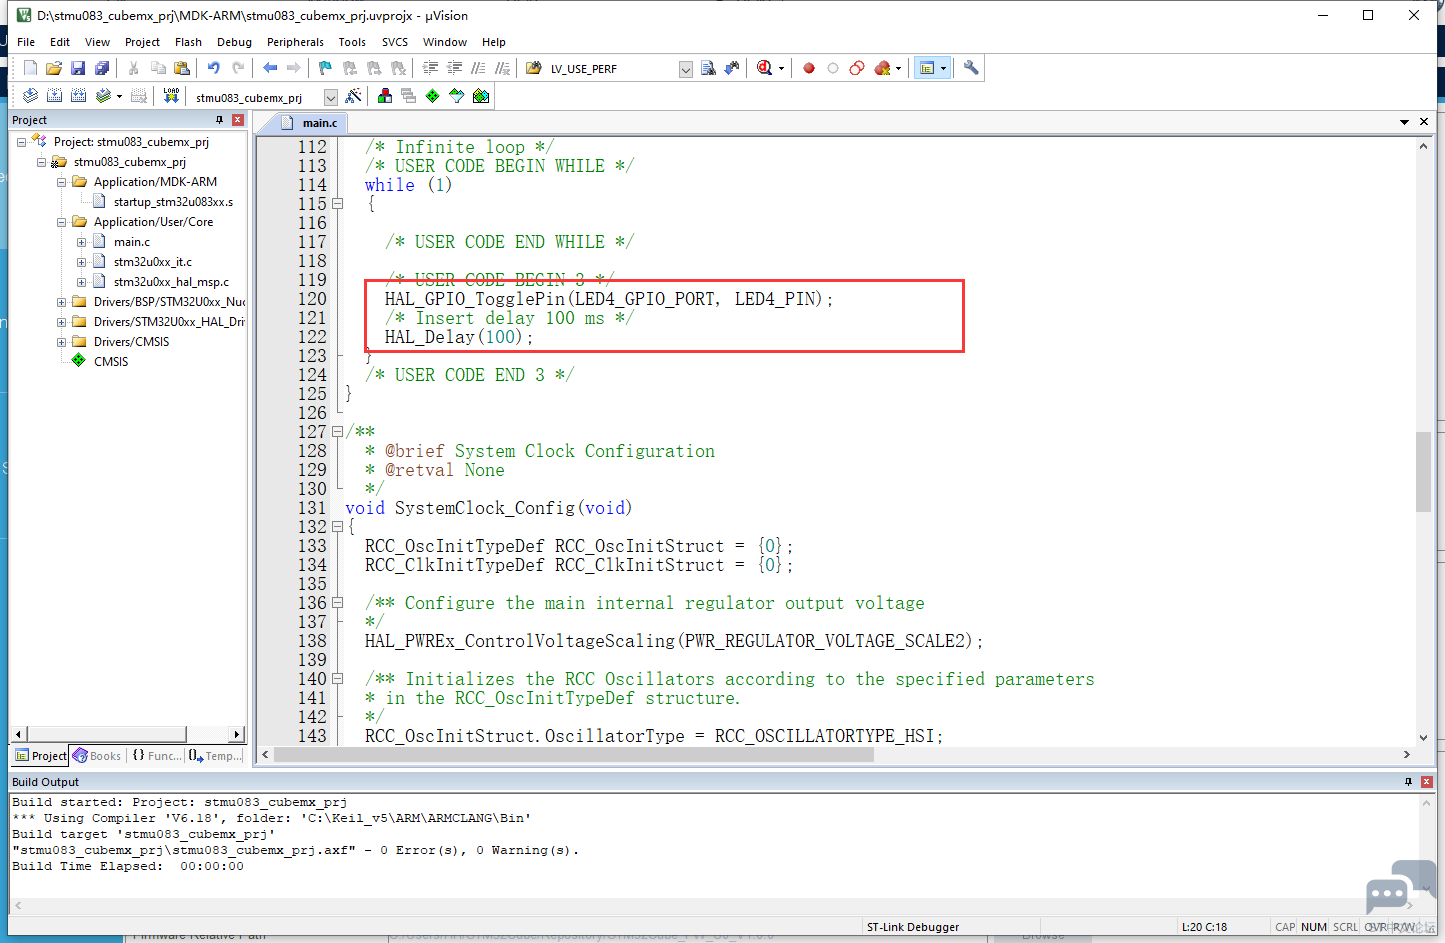1445x943 pixels.
Task: Collapse the while-loop code fold at line 115
Action: pos(338,204)
